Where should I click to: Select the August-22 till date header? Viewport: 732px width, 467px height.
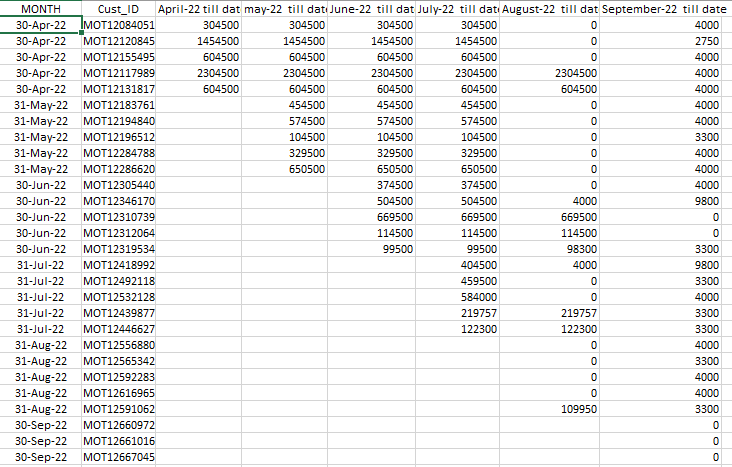549,8
